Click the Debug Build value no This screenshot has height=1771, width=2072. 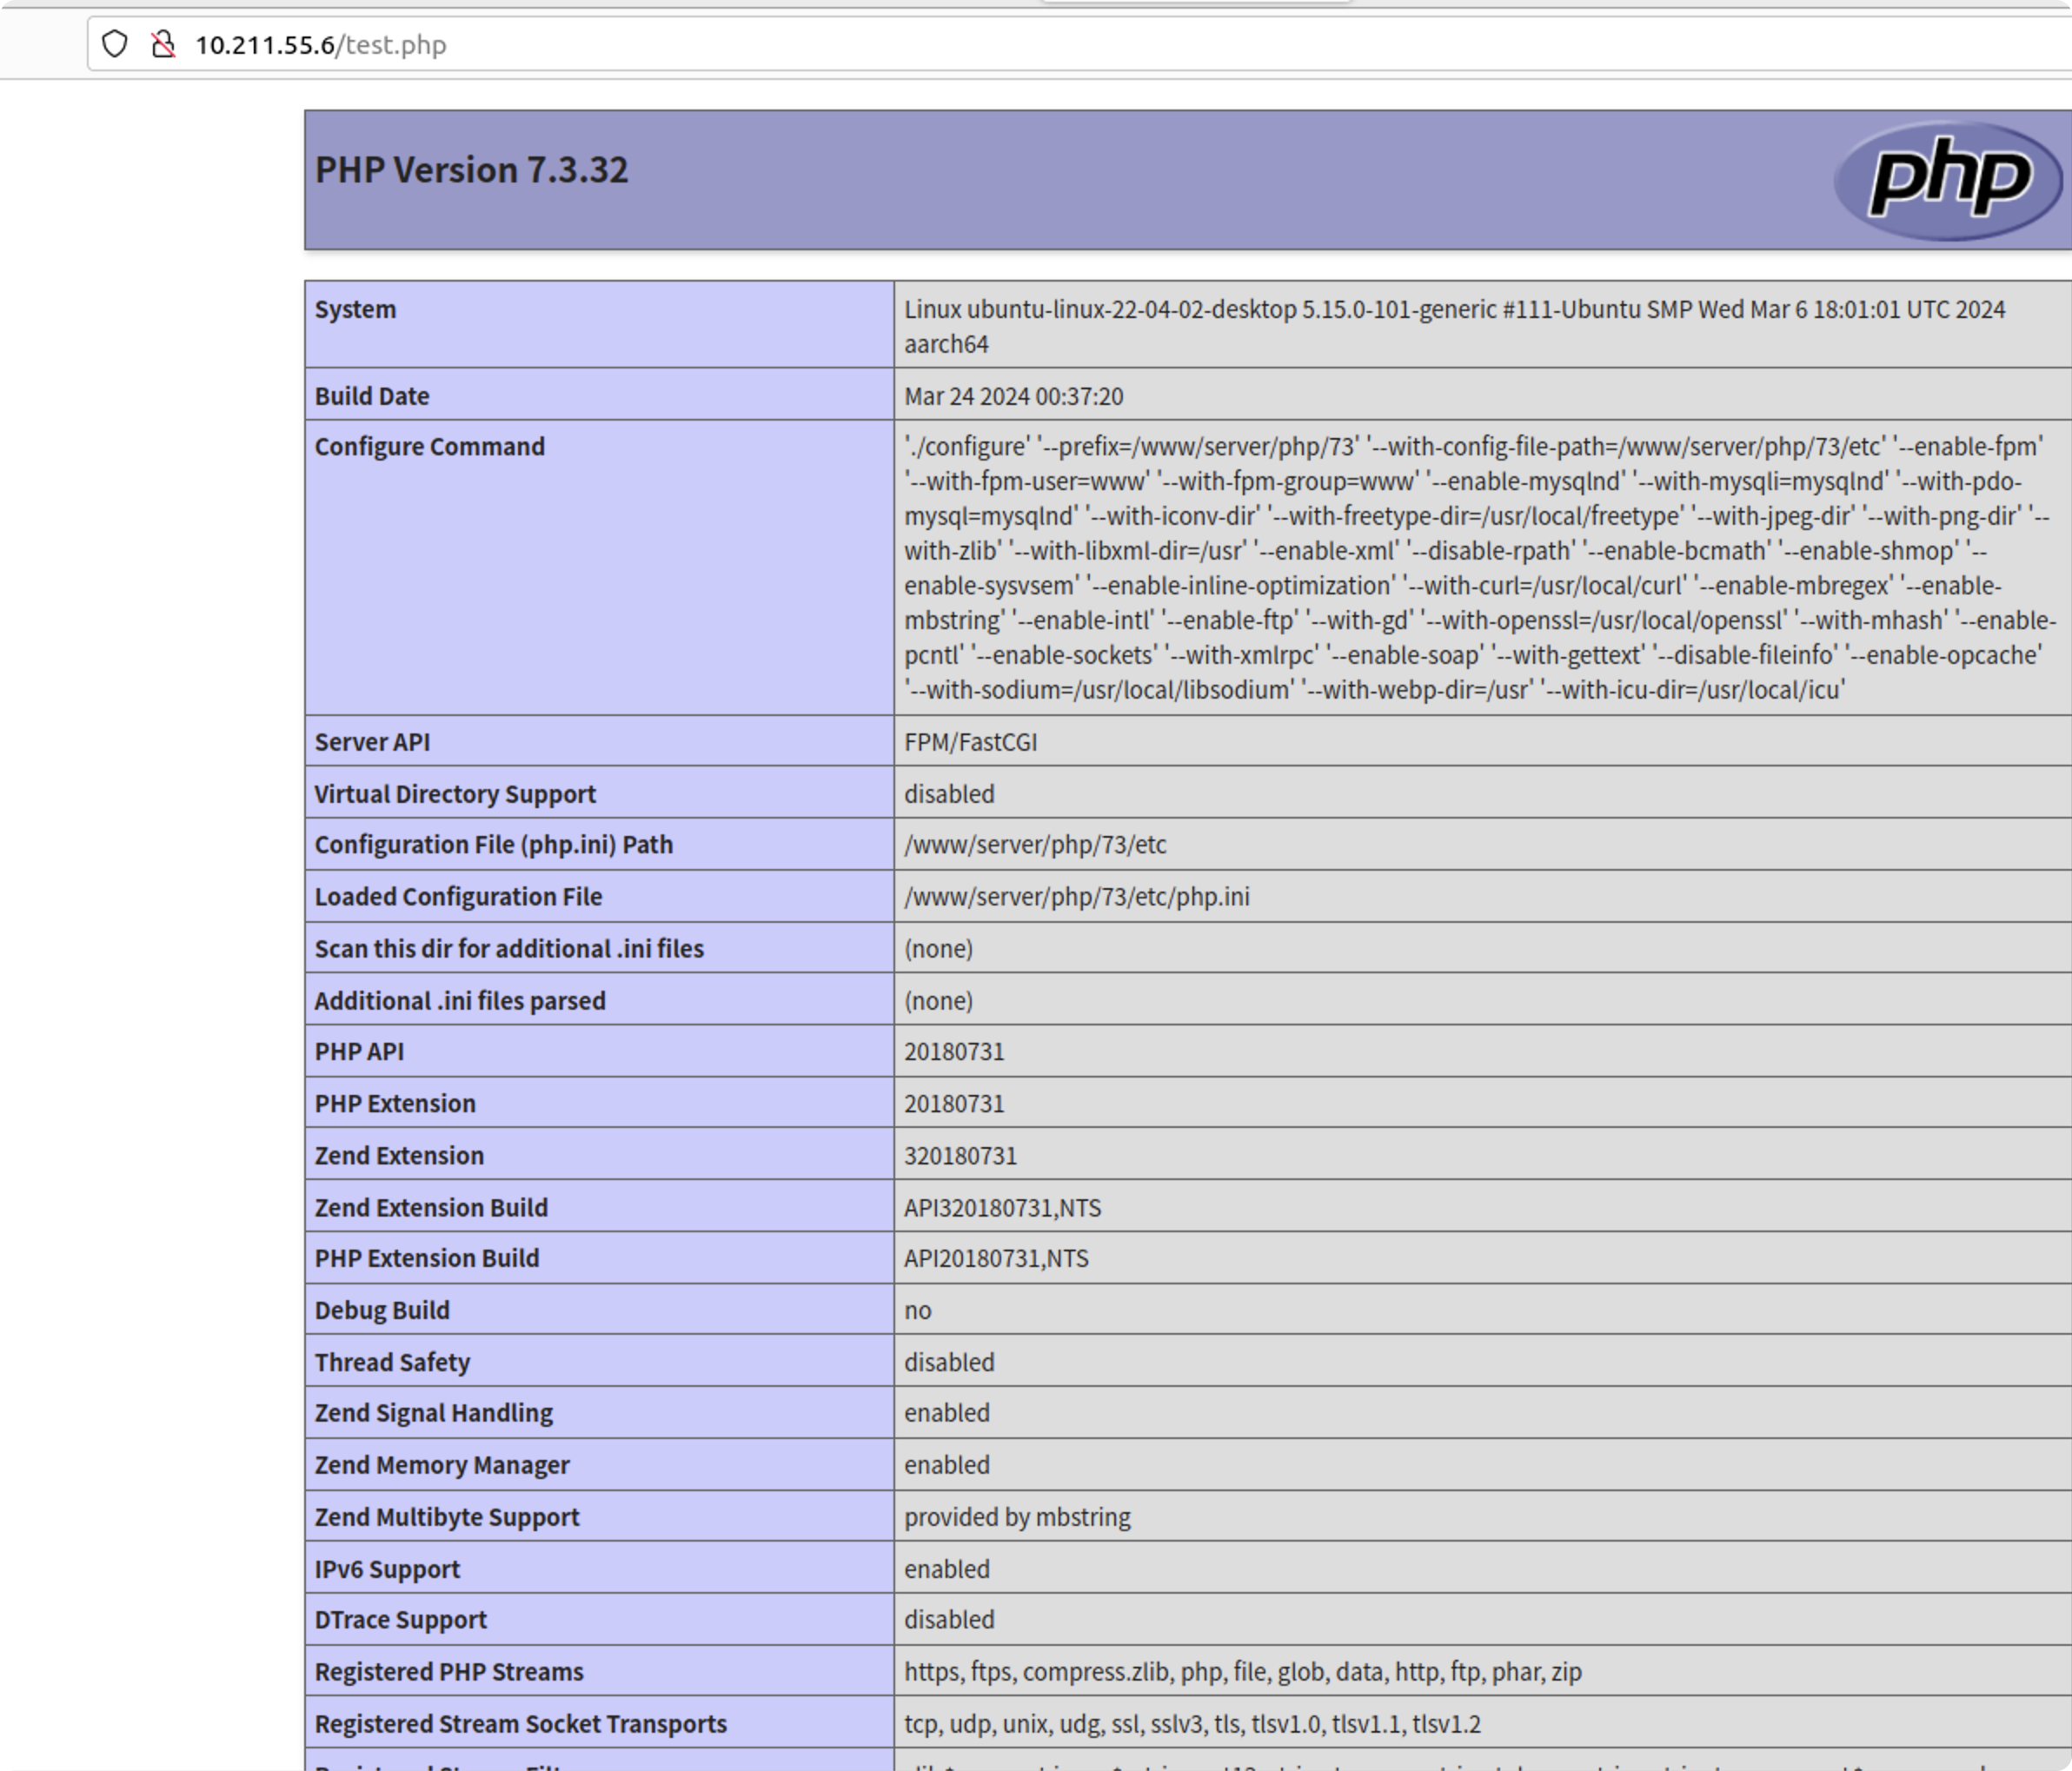(x=917, y=1310)
